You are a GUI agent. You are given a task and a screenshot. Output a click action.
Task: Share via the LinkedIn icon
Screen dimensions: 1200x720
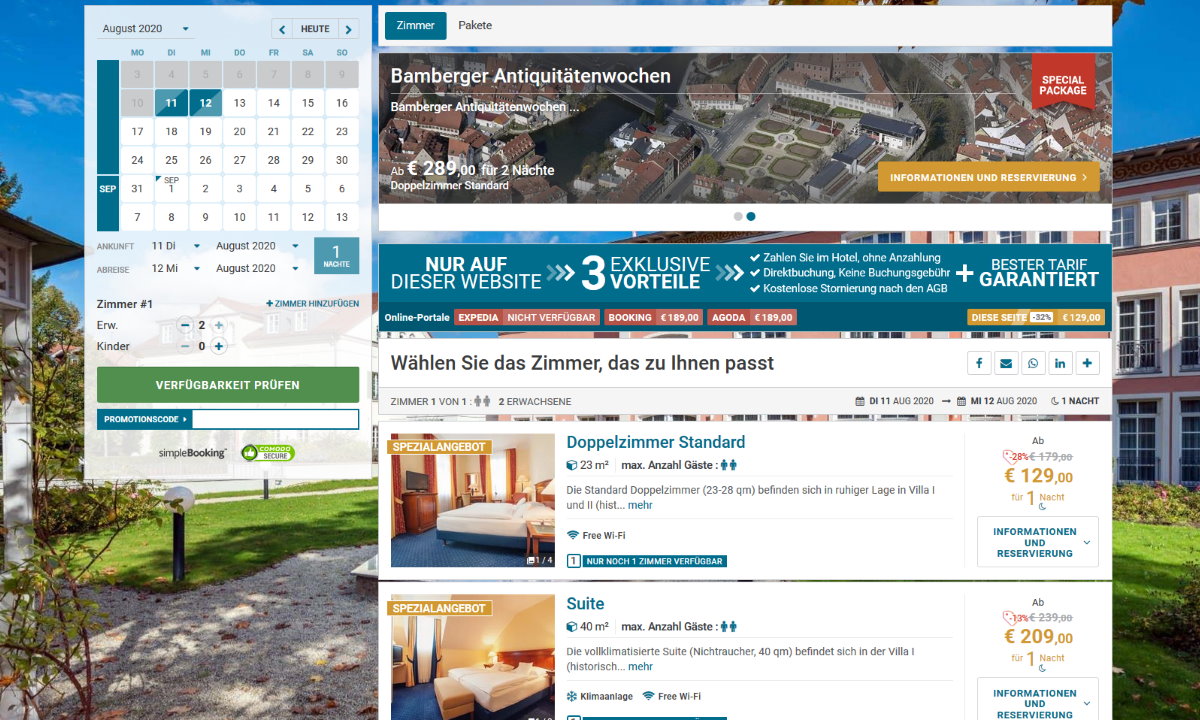pos(1060,363)
